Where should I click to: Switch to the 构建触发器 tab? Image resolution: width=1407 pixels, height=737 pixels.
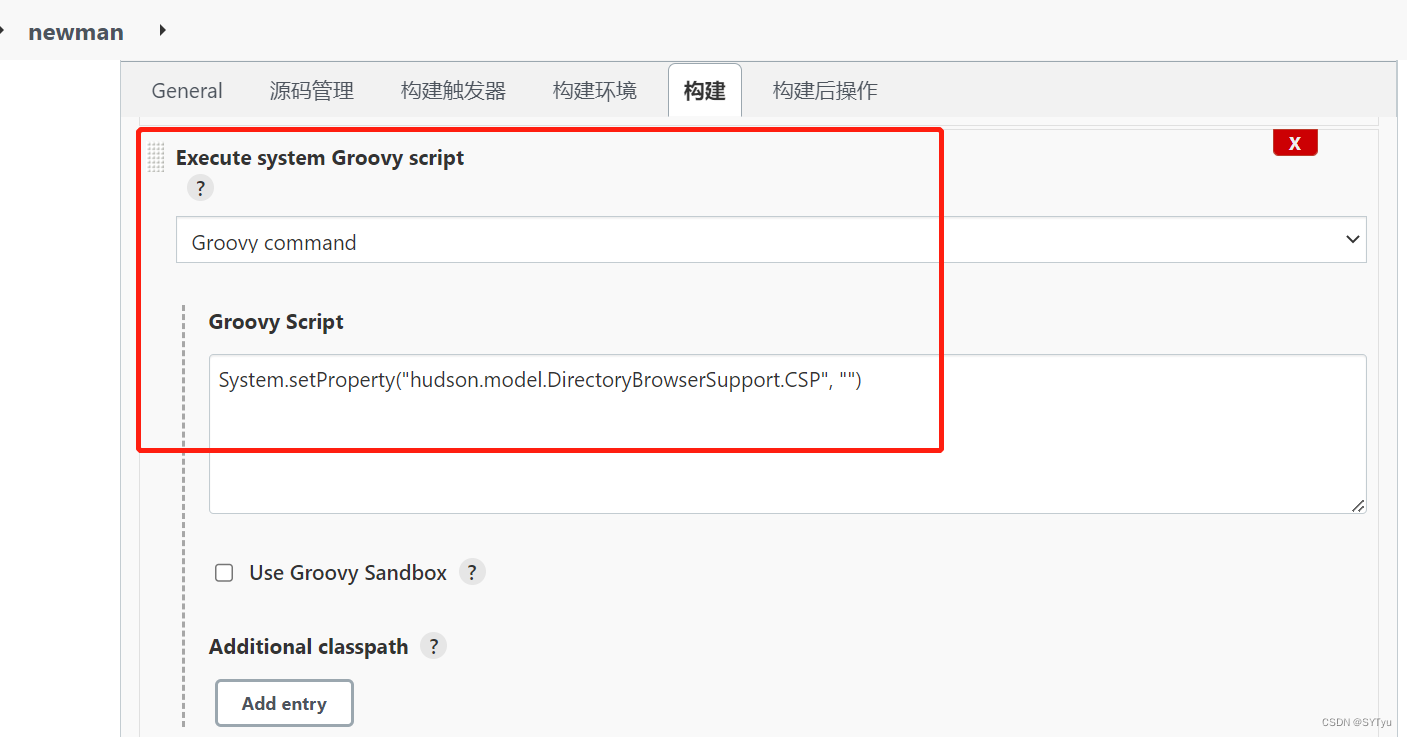tap(453, 91)
